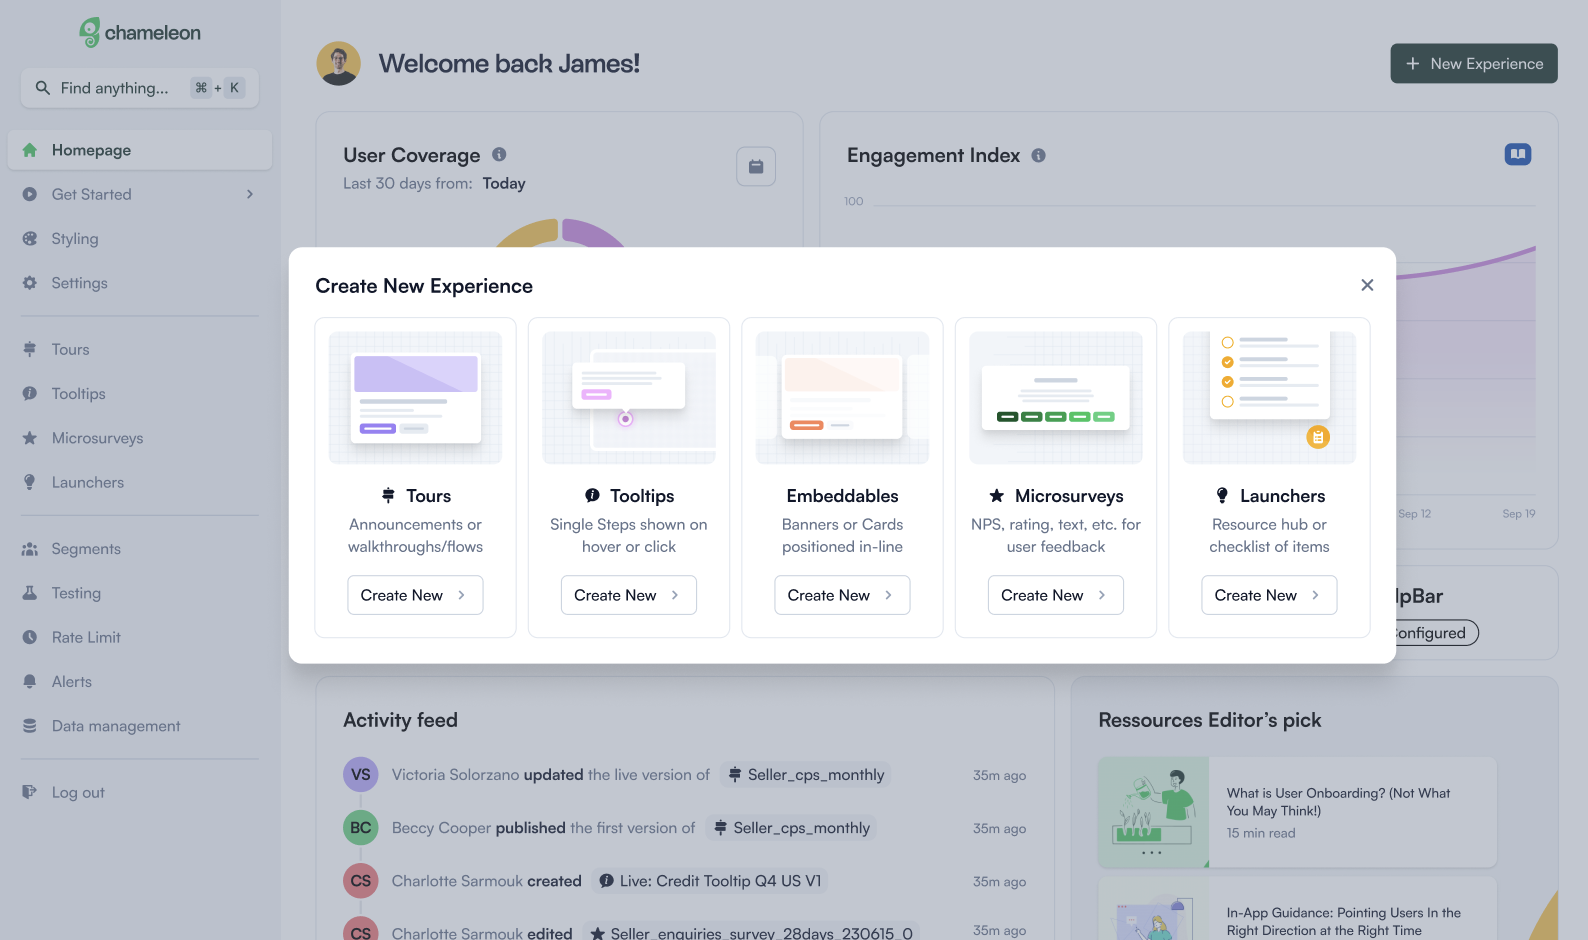The width and height of the screenshot is (1588, 940).
Task: Expand the Get Started chevron arrow
Action: click(x=250, y=194)
